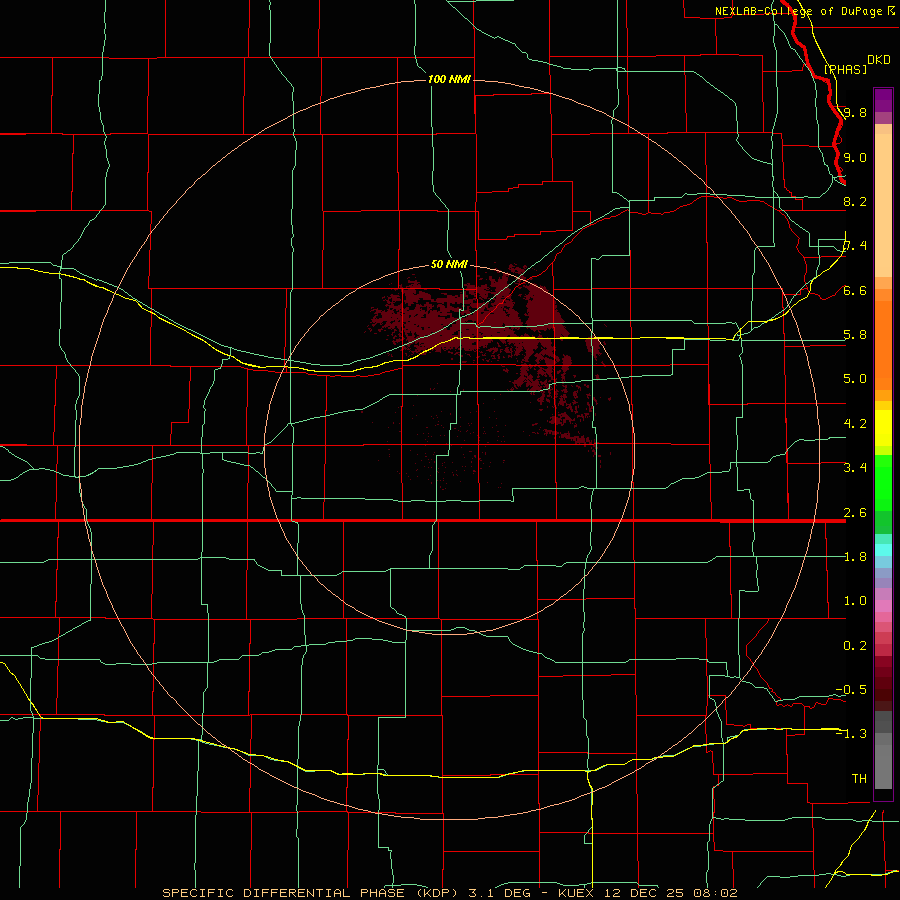Select the 3.4 scale value

(855, 467)
